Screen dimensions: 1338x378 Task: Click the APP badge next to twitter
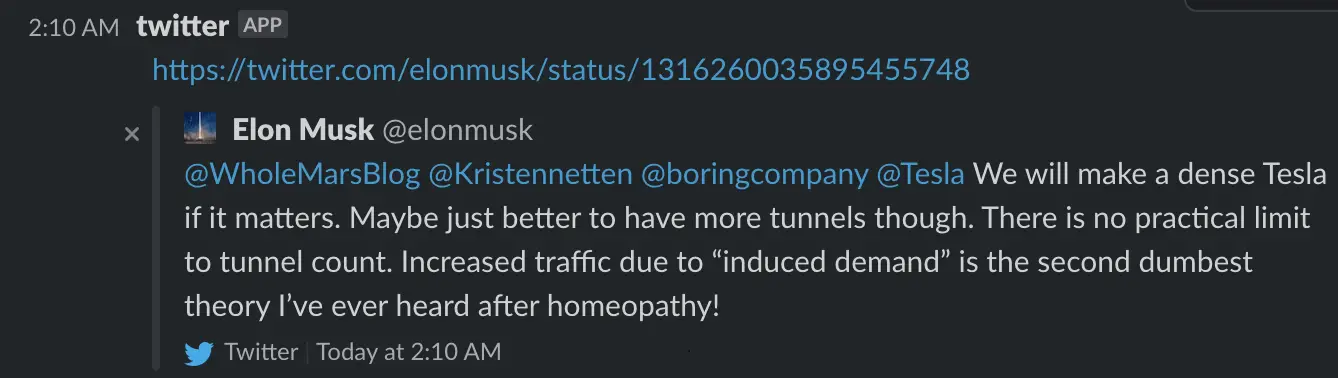click(263, 25)
